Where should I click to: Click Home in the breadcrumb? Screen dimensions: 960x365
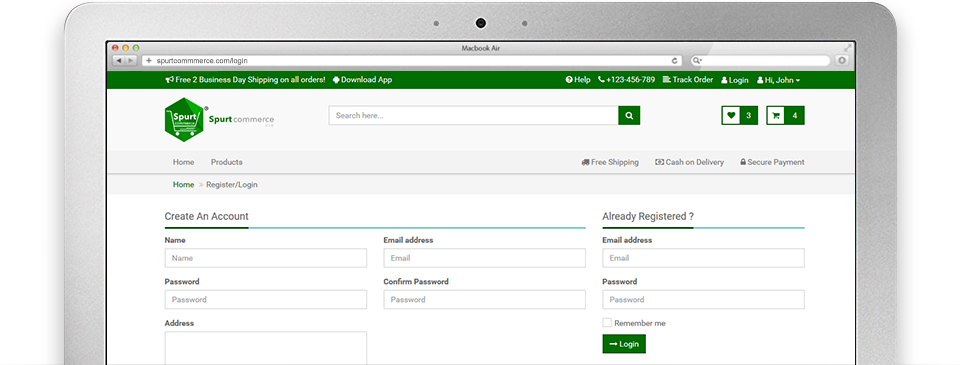[183, 184]
